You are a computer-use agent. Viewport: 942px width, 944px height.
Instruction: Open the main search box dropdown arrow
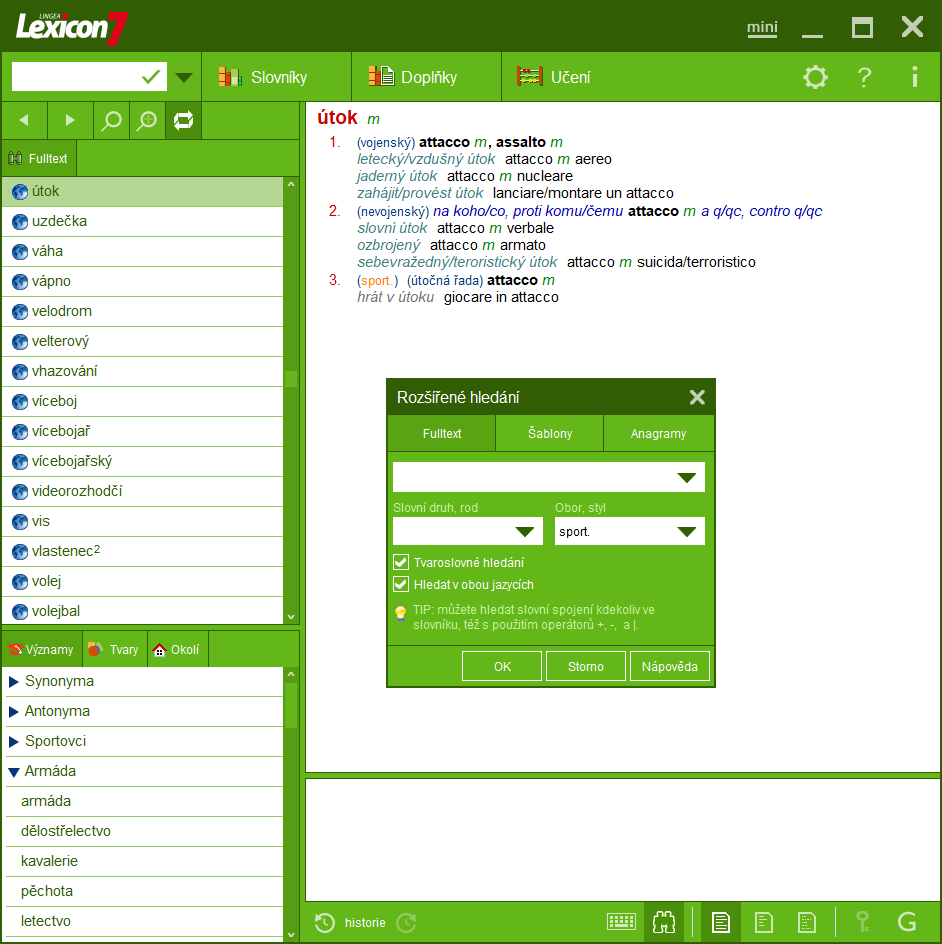184,77
